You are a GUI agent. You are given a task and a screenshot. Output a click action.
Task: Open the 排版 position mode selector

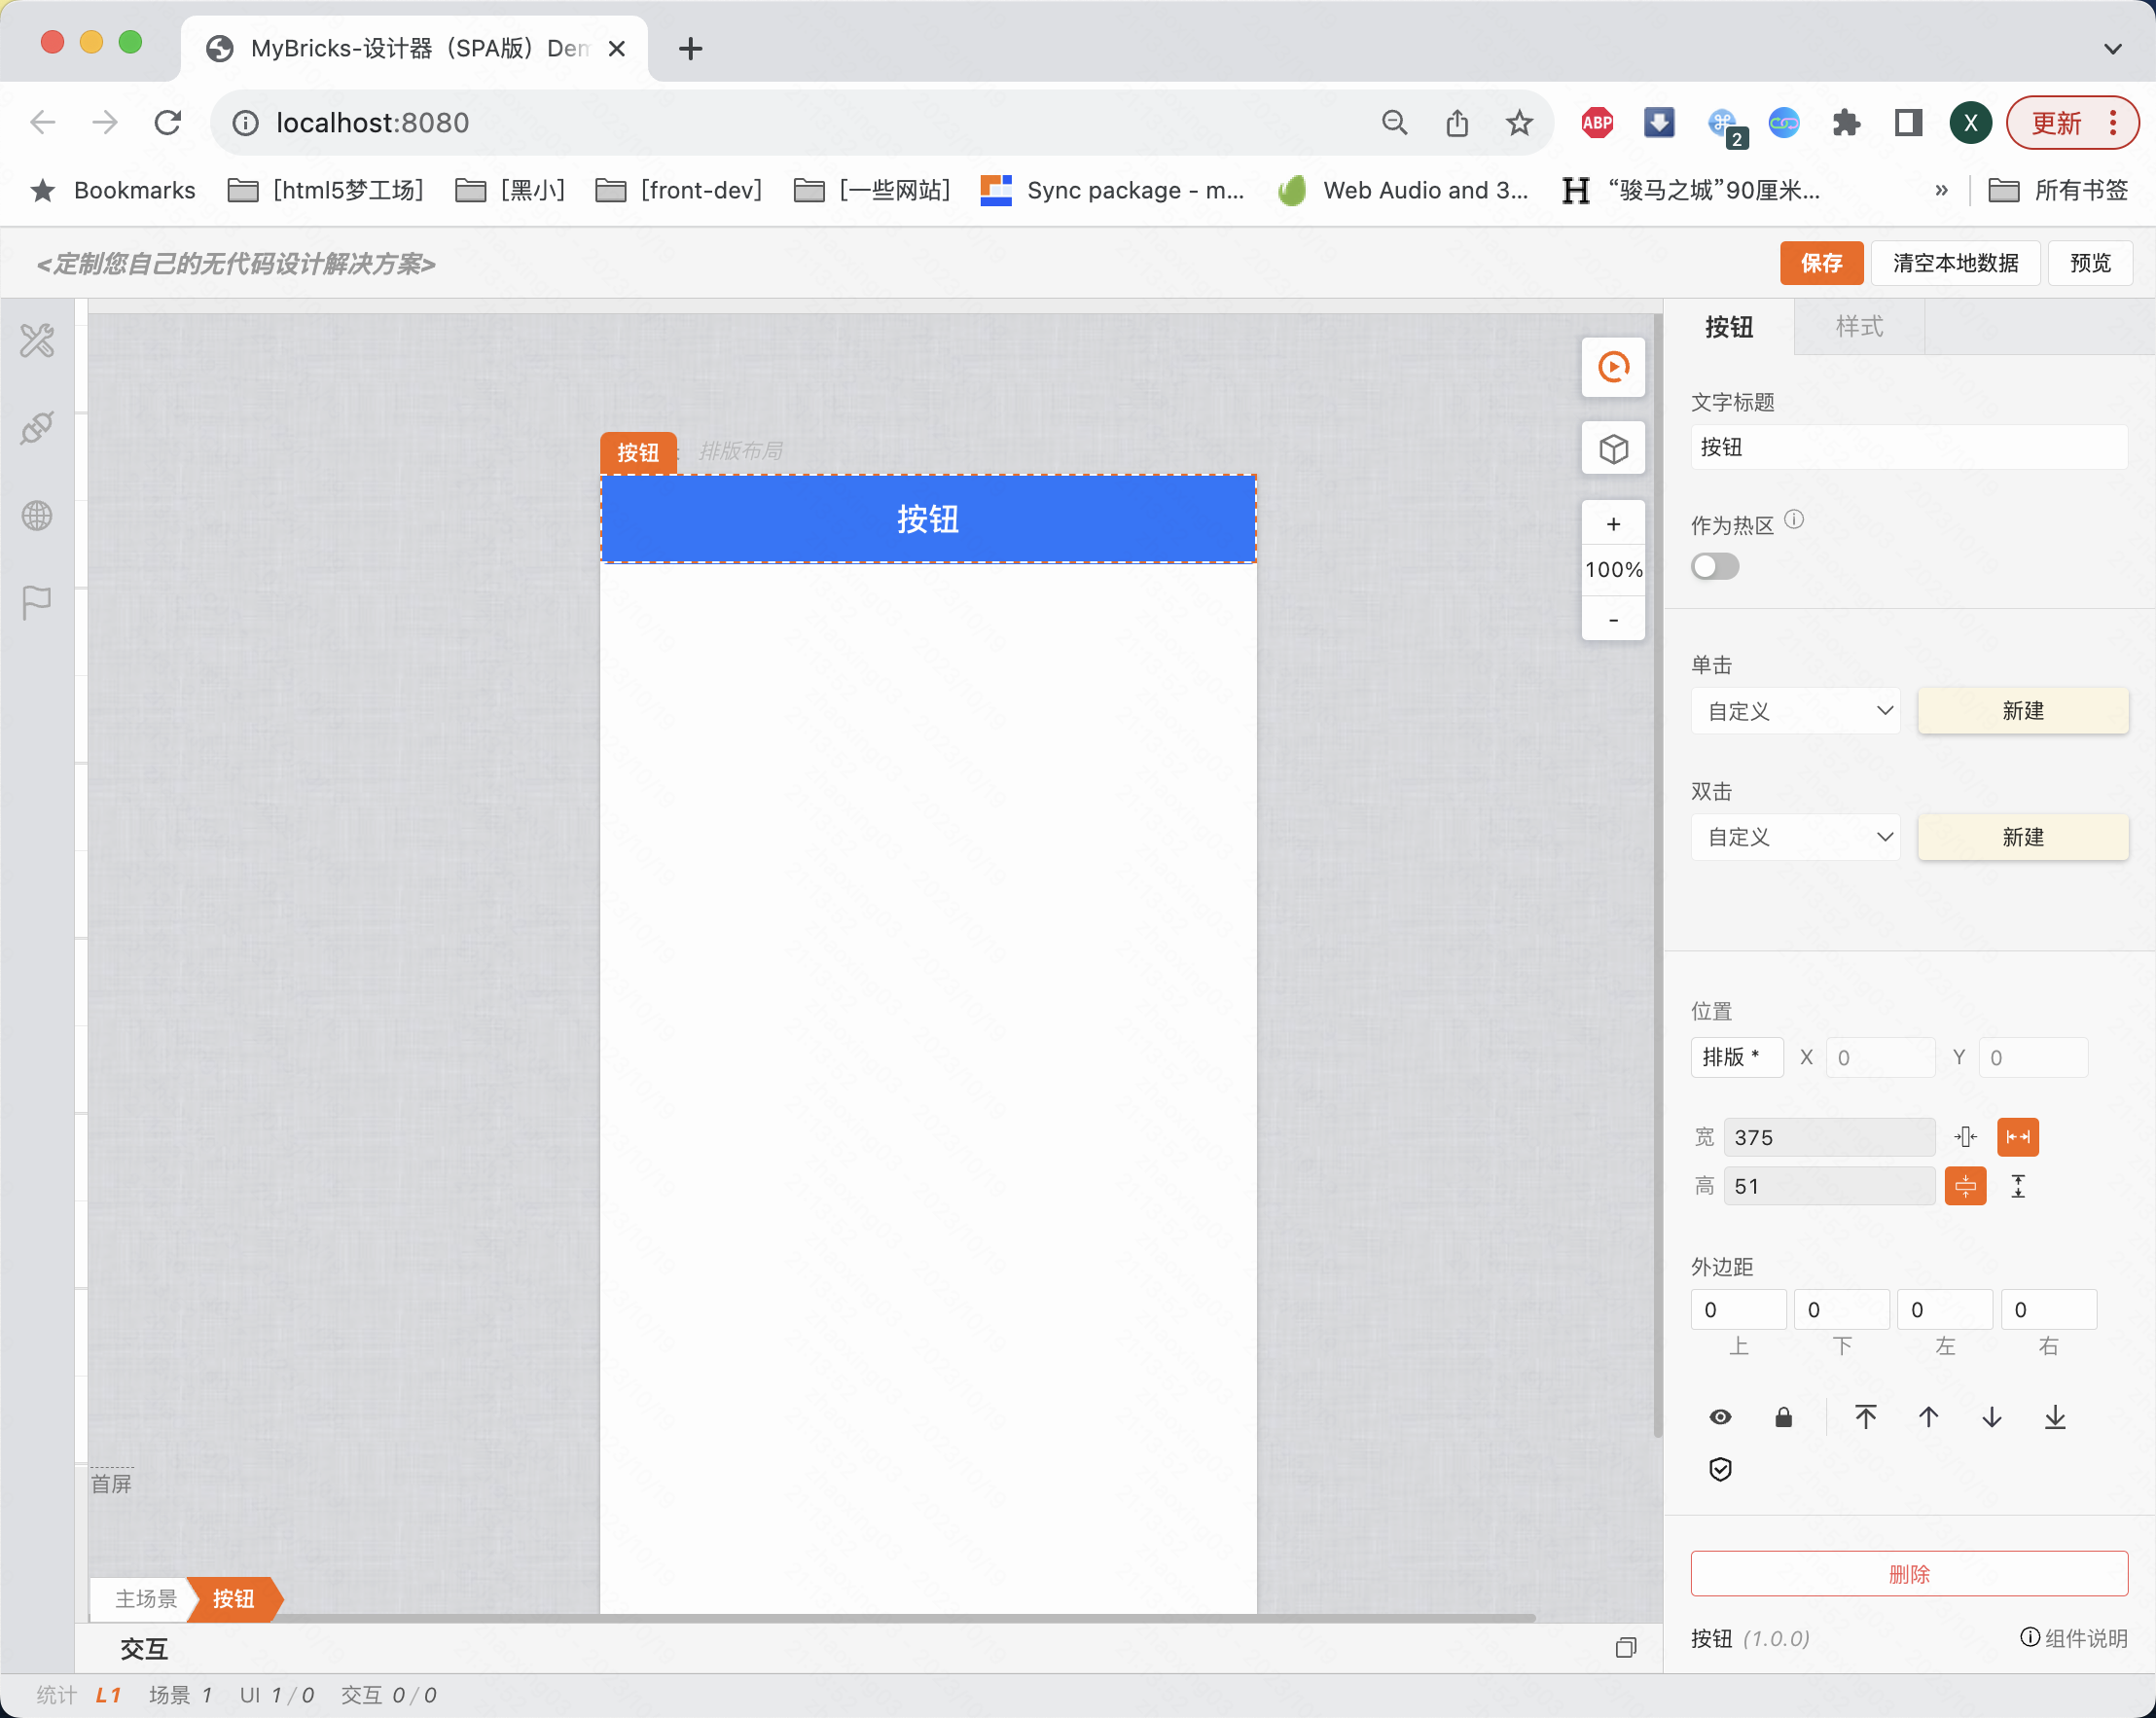pyautogui.click(x=1736, y=1057)
